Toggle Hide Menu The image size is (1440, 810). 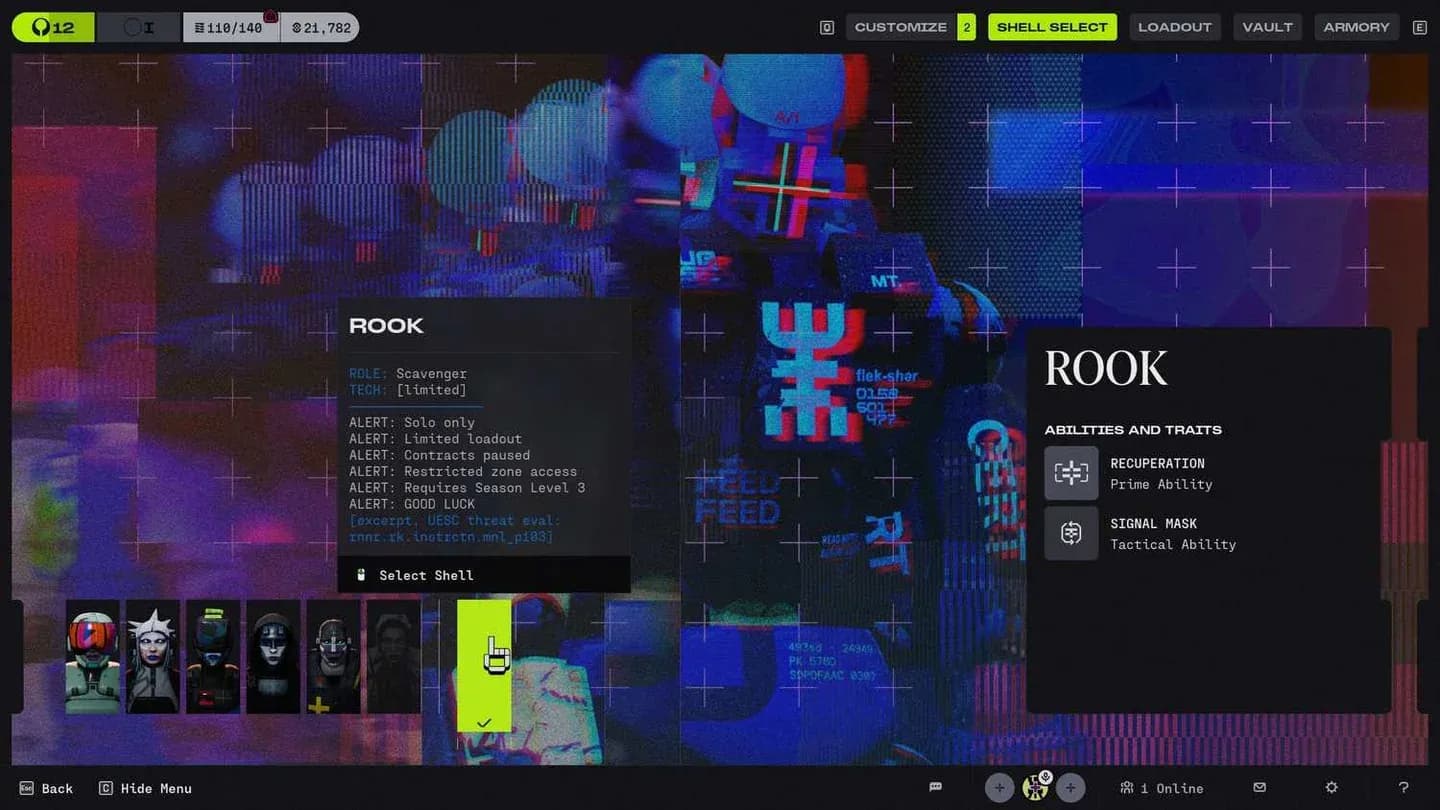point(145,788)
